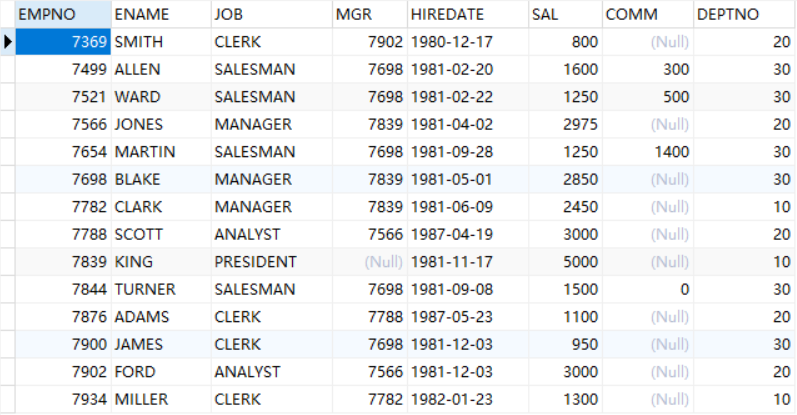Click the EMPNO column header
797x415 pixels.
[x=62, y=14]
